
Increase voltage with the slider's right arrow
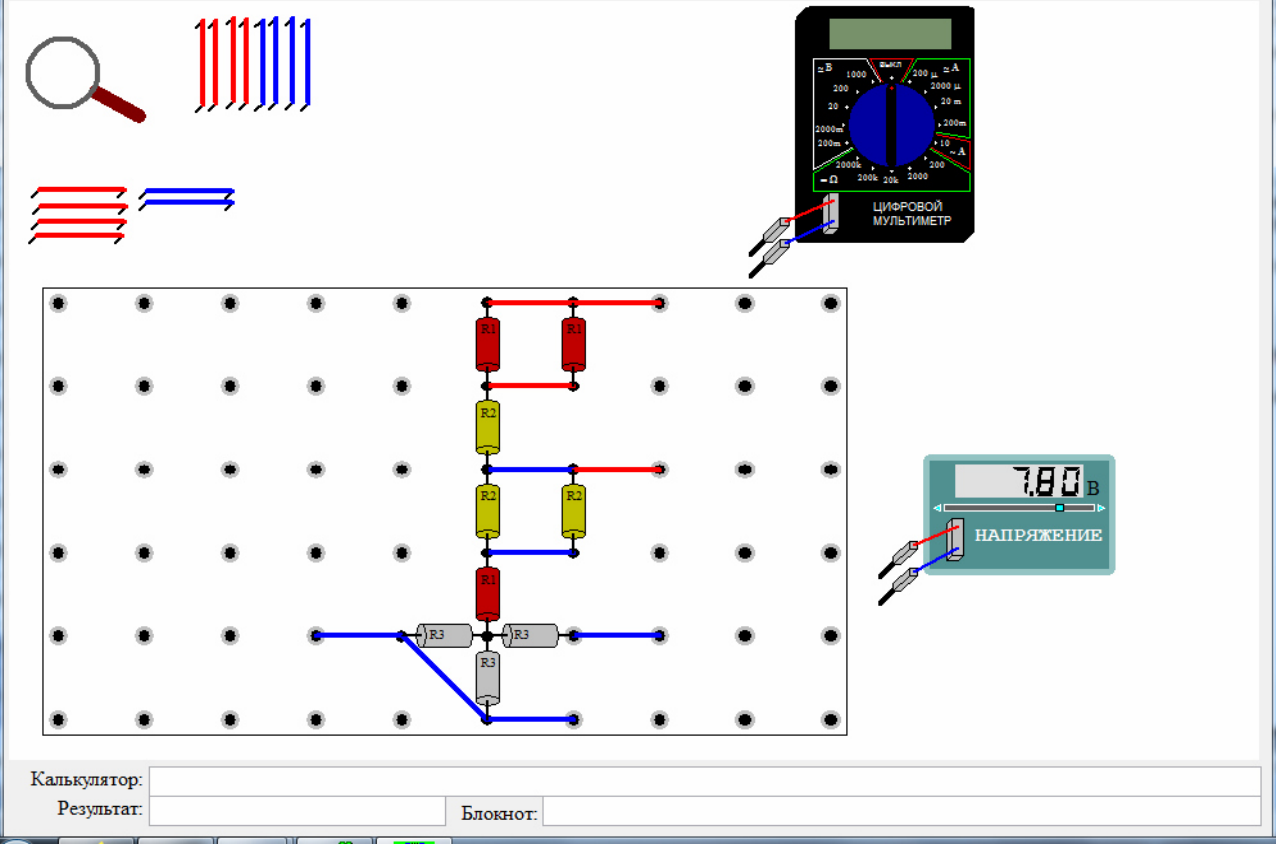[1102, 508]
